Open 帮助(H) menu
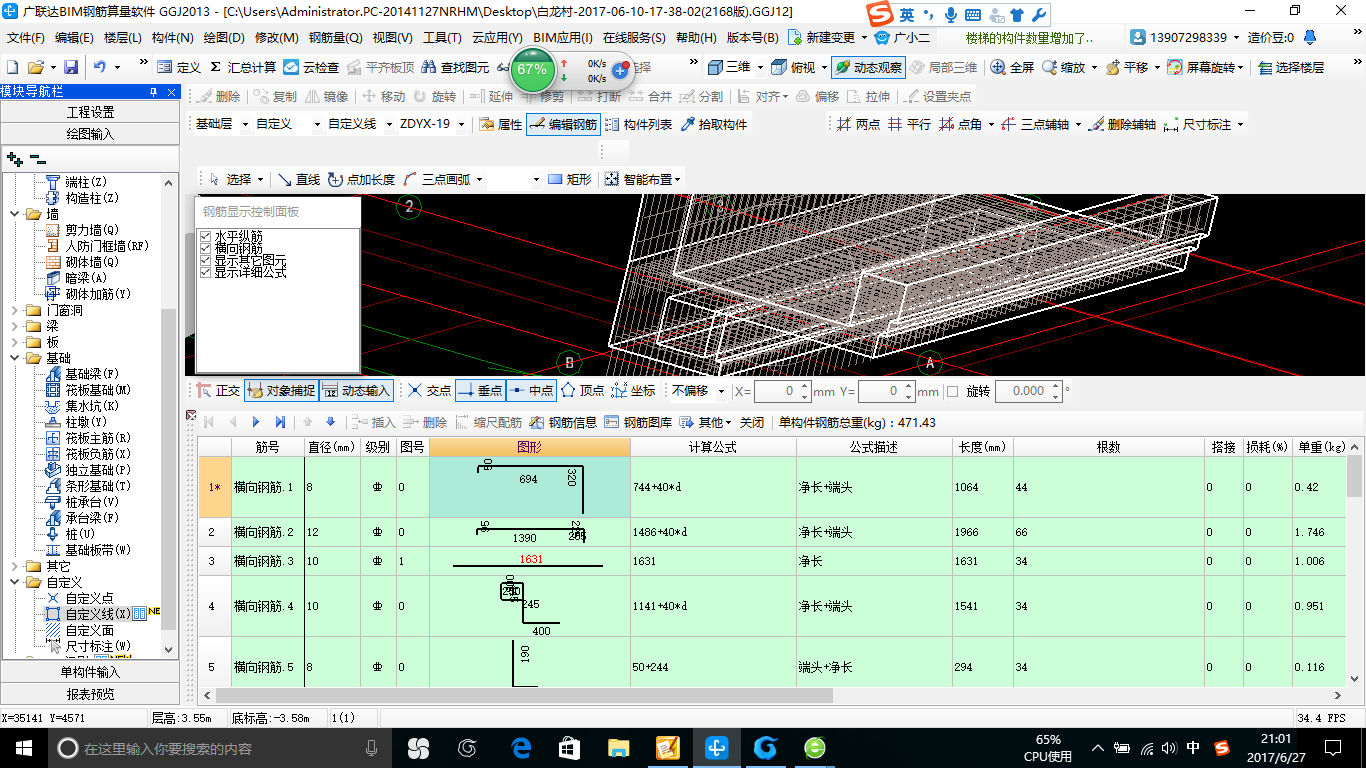Screen dimensions: 1366x768 pos(696,38)
